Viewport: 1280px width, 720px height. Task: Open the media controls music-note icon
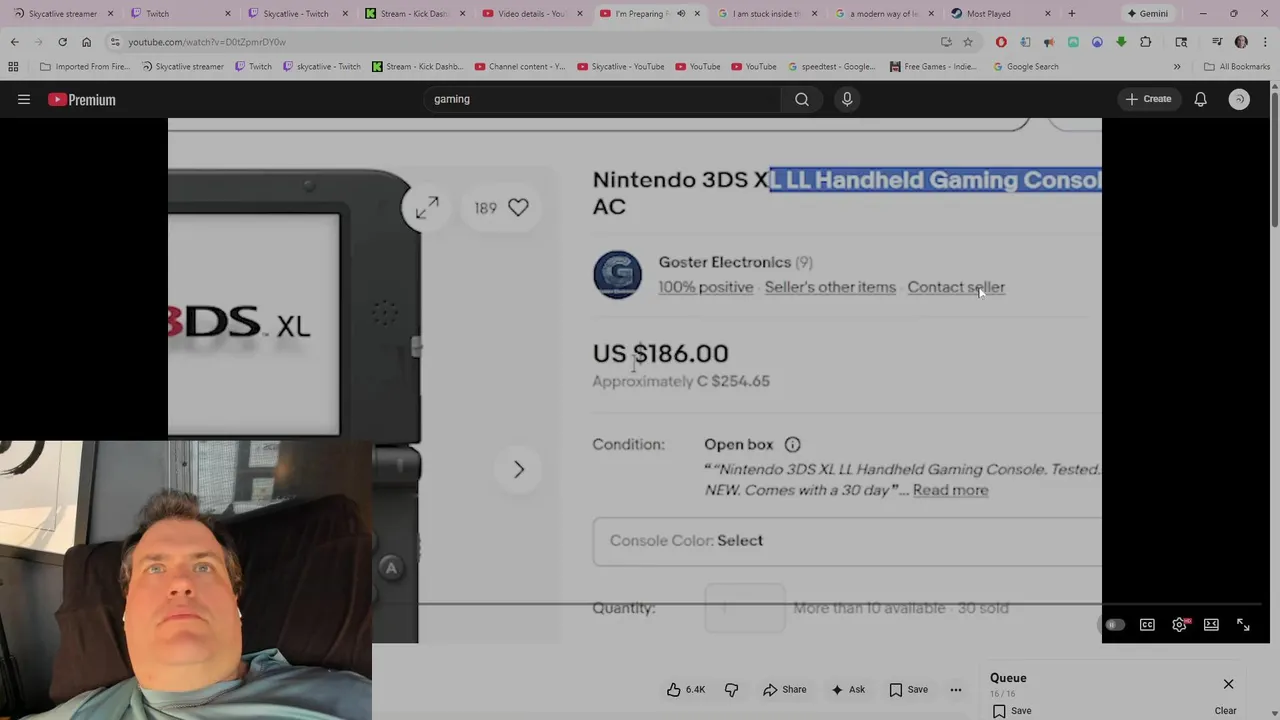pyautogui.click(x=1217, y=42)
